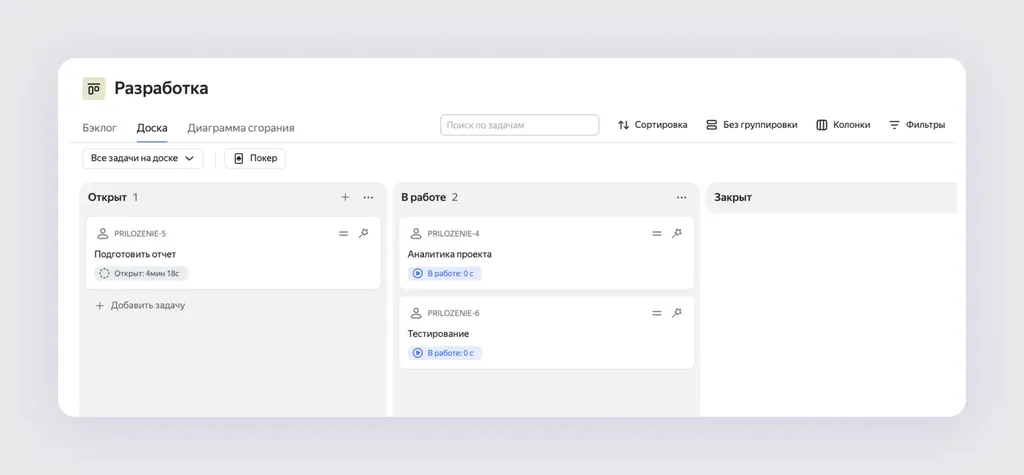This screenshot has height=475, width=1024.
Task: Focus the Поиск по задачам search field
Action: [x=519, y=125]
